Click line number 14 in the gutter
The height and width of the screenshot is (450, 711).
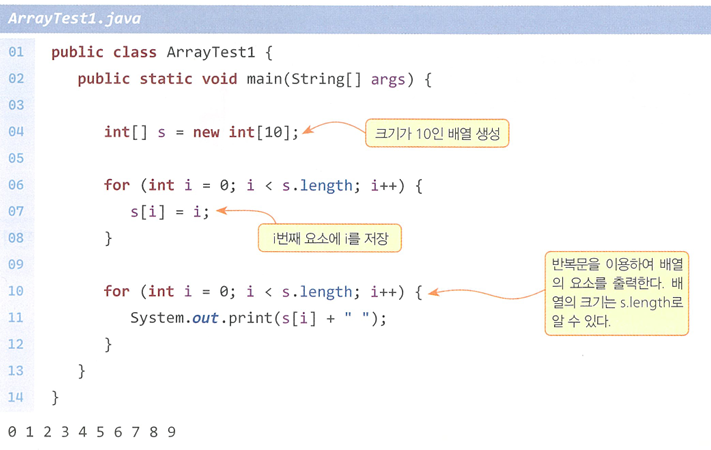pos(16,397)
